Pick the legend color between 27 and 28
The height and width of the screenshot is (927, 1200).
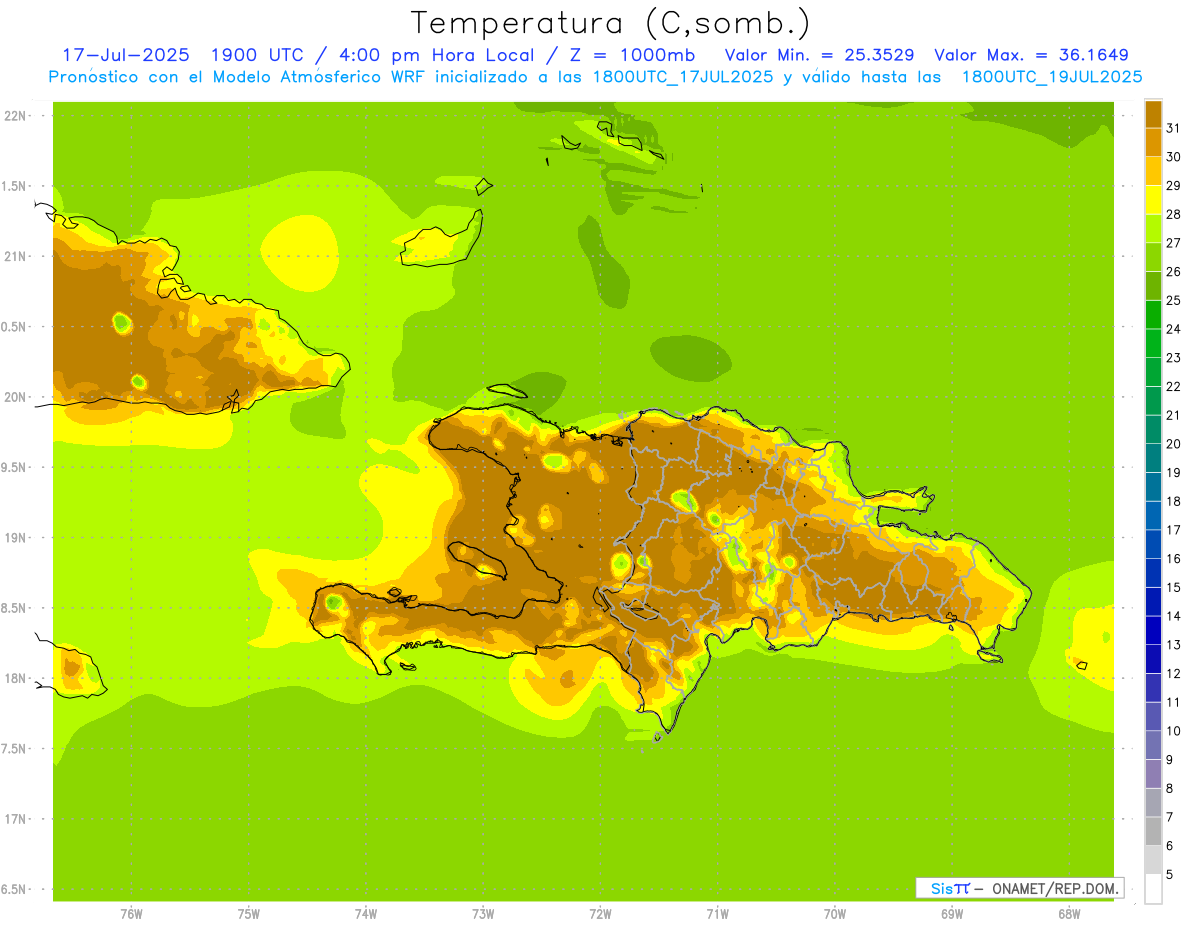point(1153,228)
